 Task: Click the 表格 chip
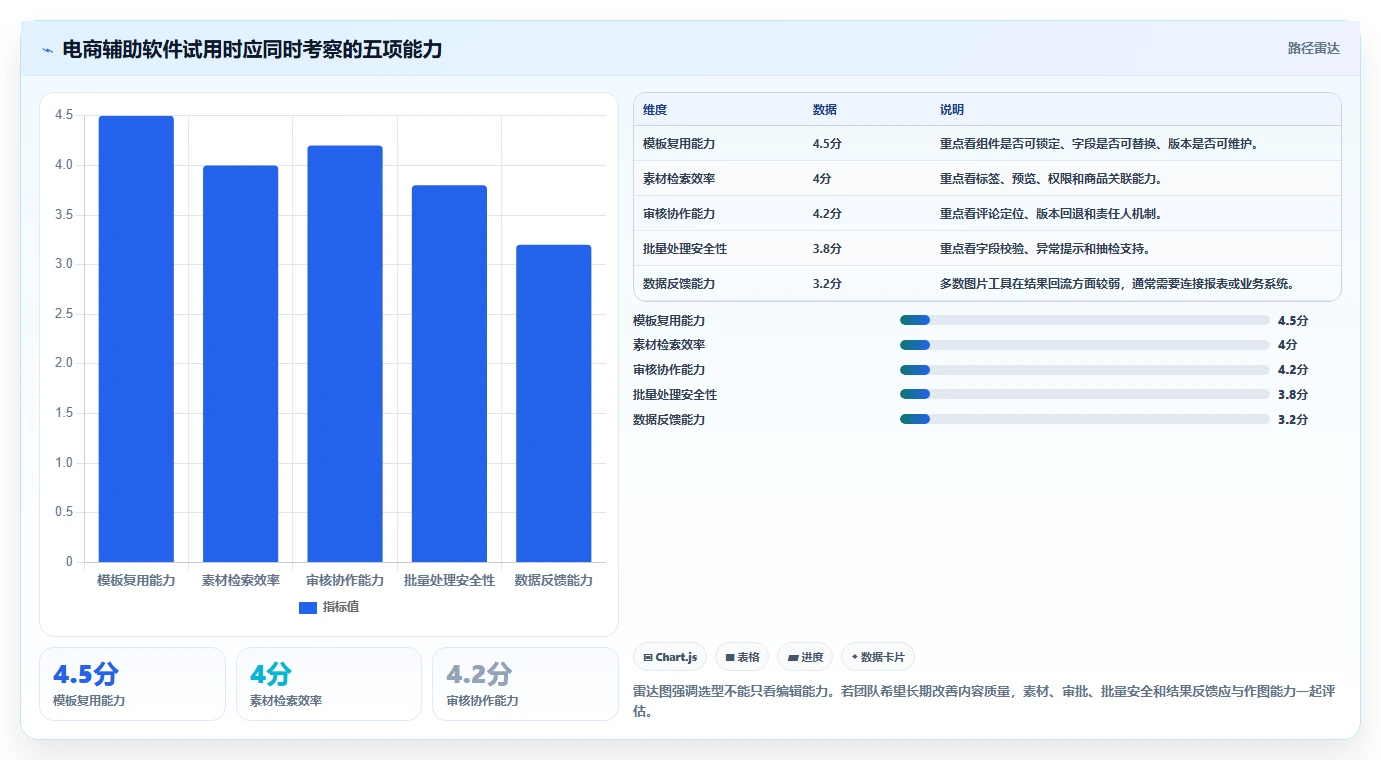click(x=742, y=657)
